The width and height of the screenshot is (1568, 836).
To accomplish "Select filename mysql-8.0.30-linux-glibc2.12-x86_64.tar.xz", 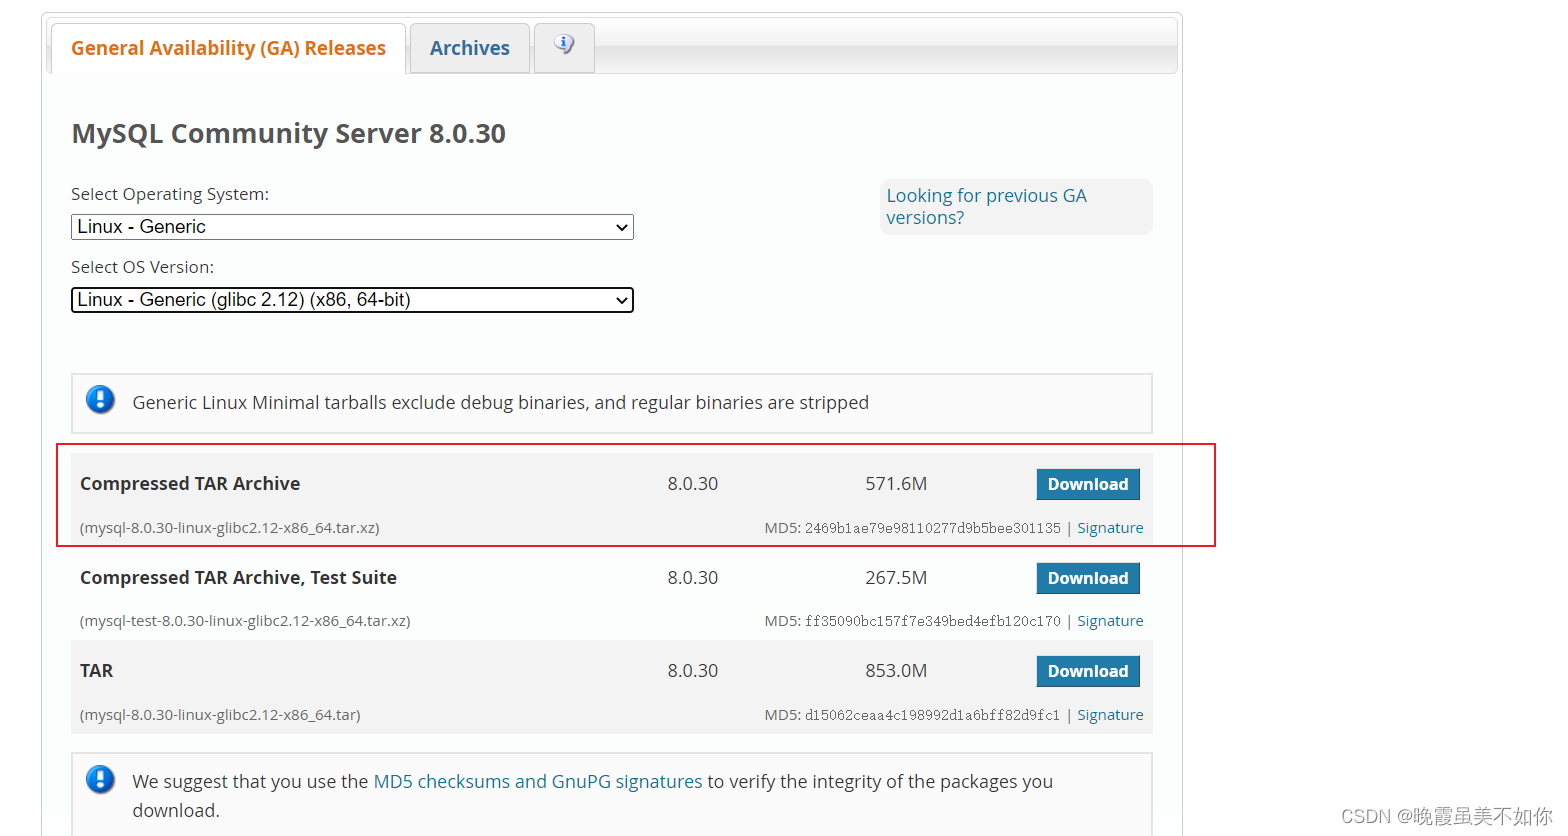I will (x=230, y=528).
